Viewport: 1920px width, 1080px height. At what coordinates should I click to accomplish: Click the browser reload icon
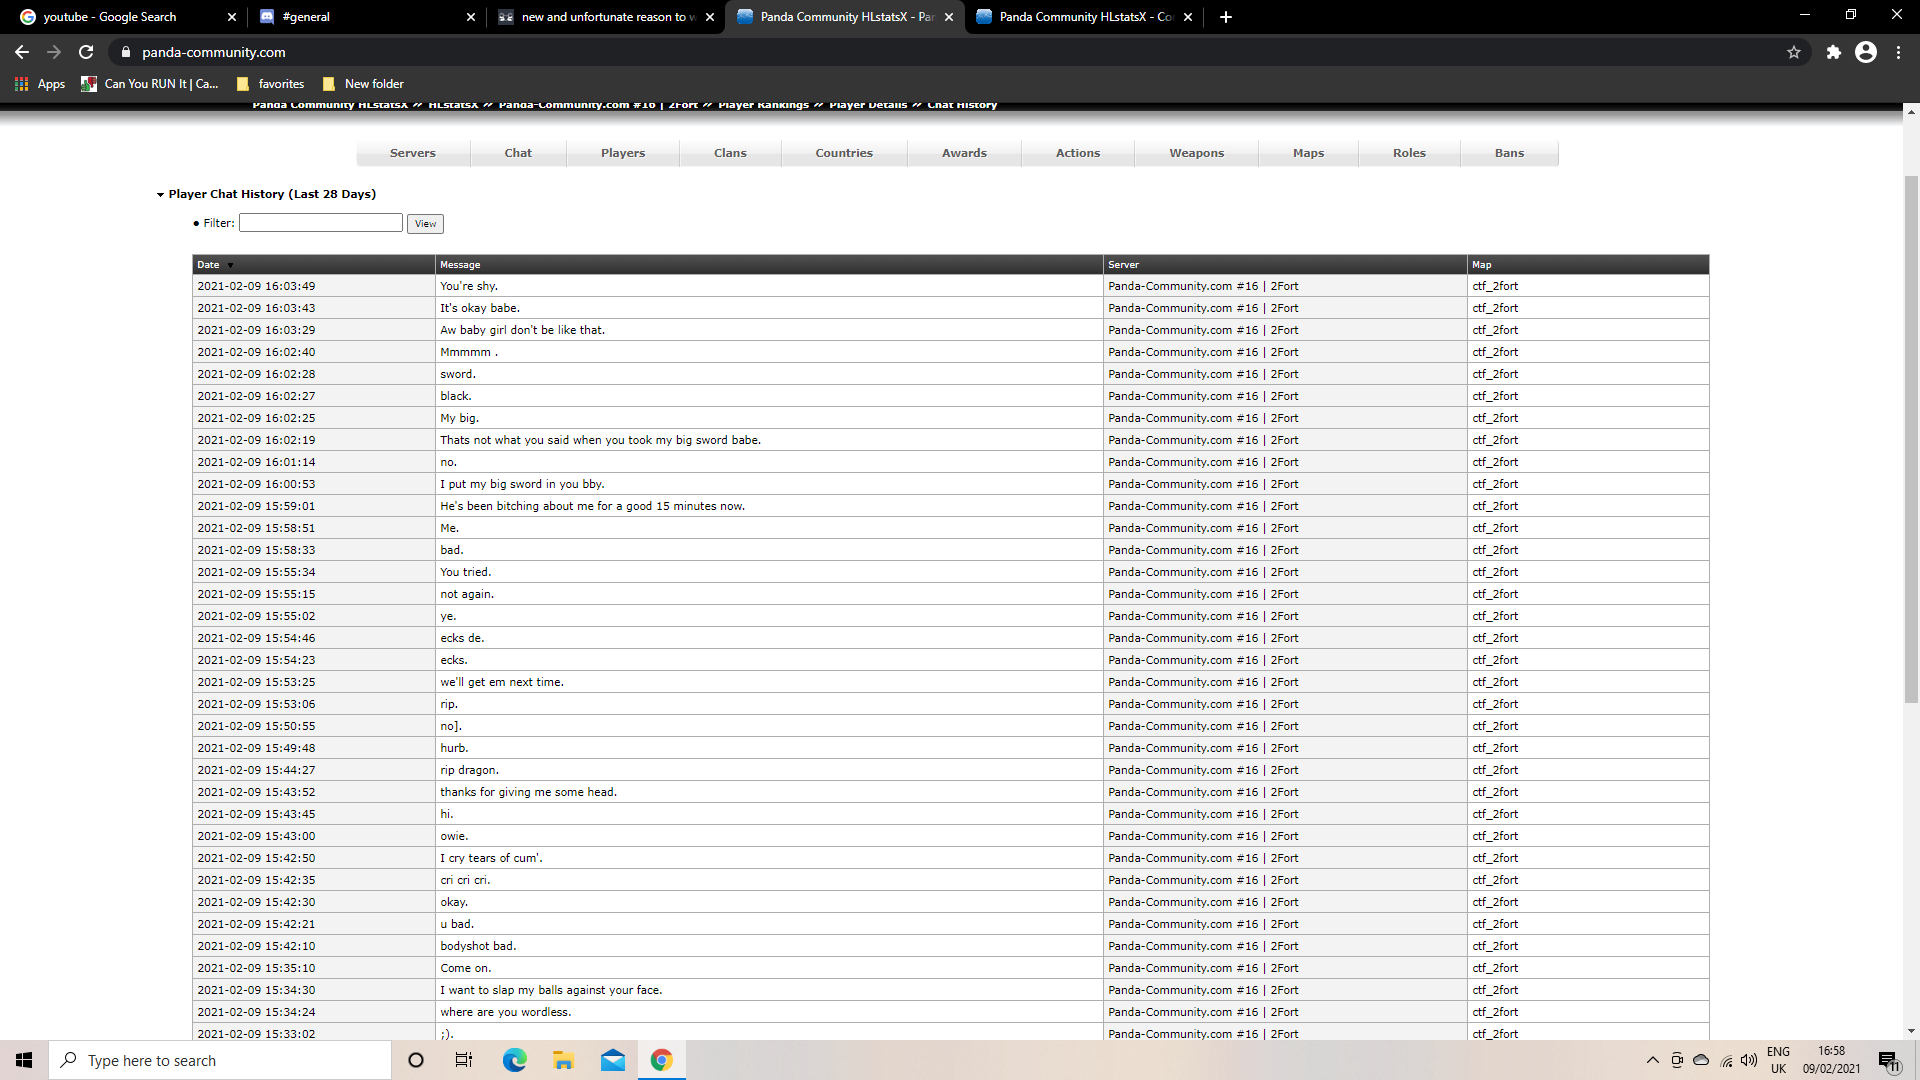[86, 52]
